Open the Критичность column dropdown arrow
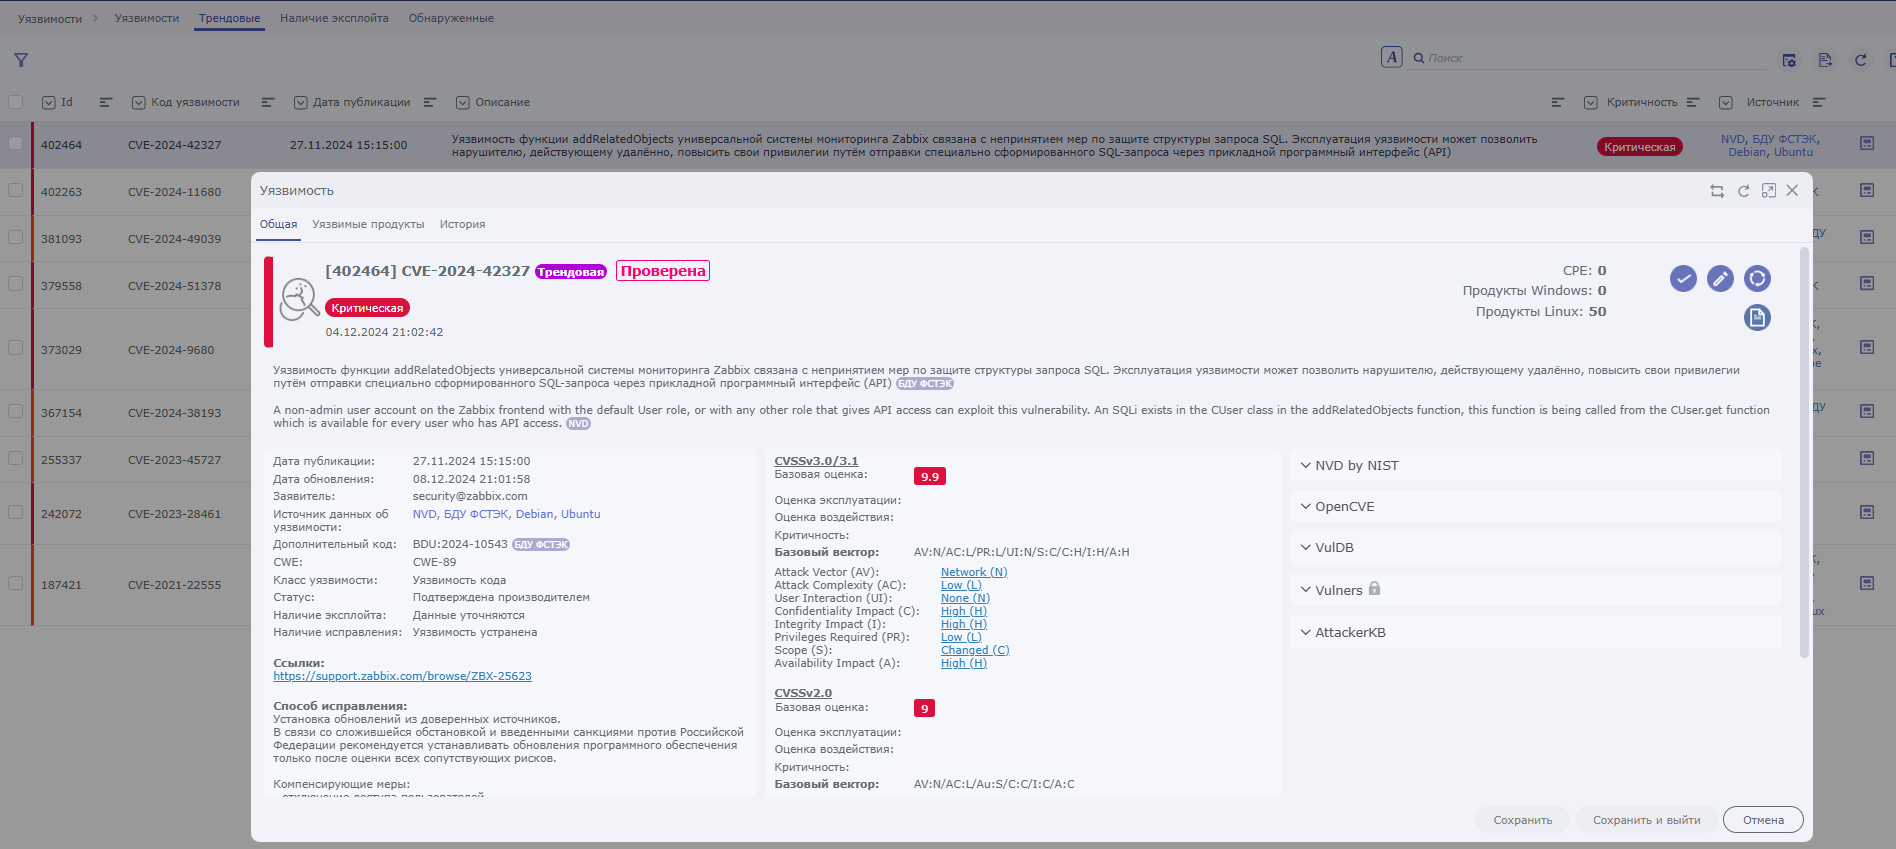 click(x=1591, y=102)
